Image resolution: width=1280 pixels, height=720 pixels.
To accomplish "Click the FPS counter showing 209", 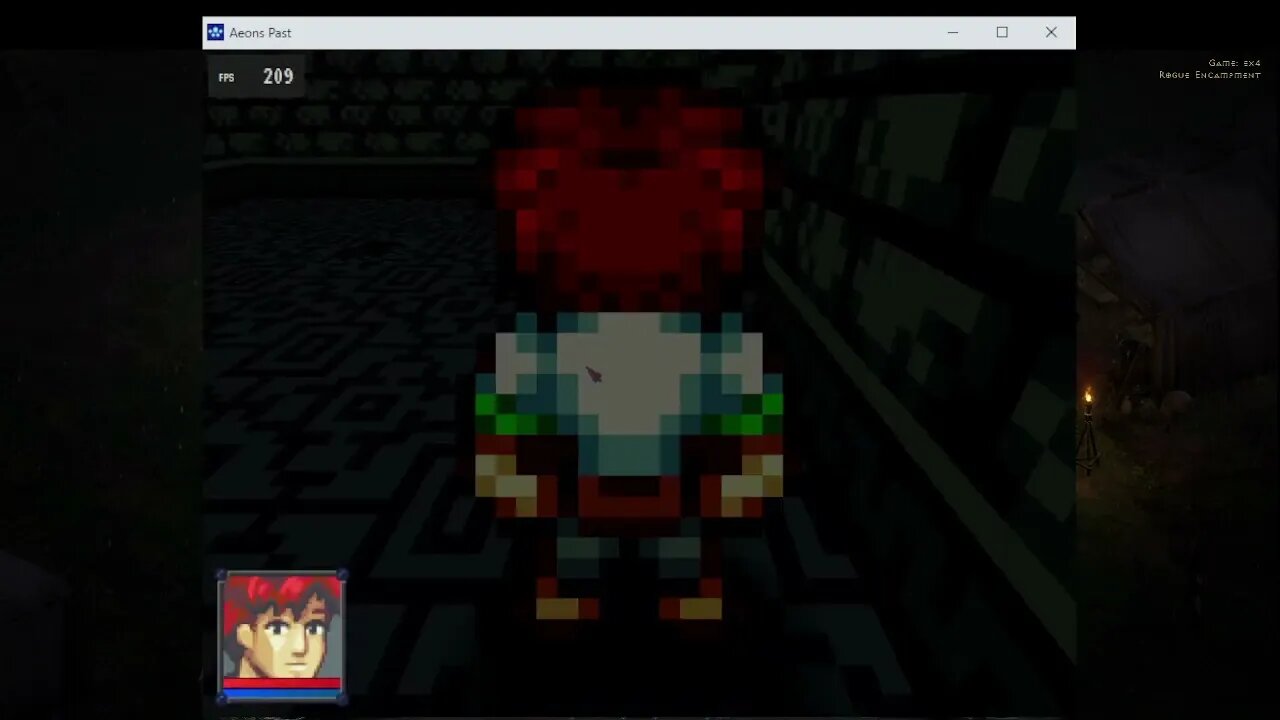I will point(256,77).
